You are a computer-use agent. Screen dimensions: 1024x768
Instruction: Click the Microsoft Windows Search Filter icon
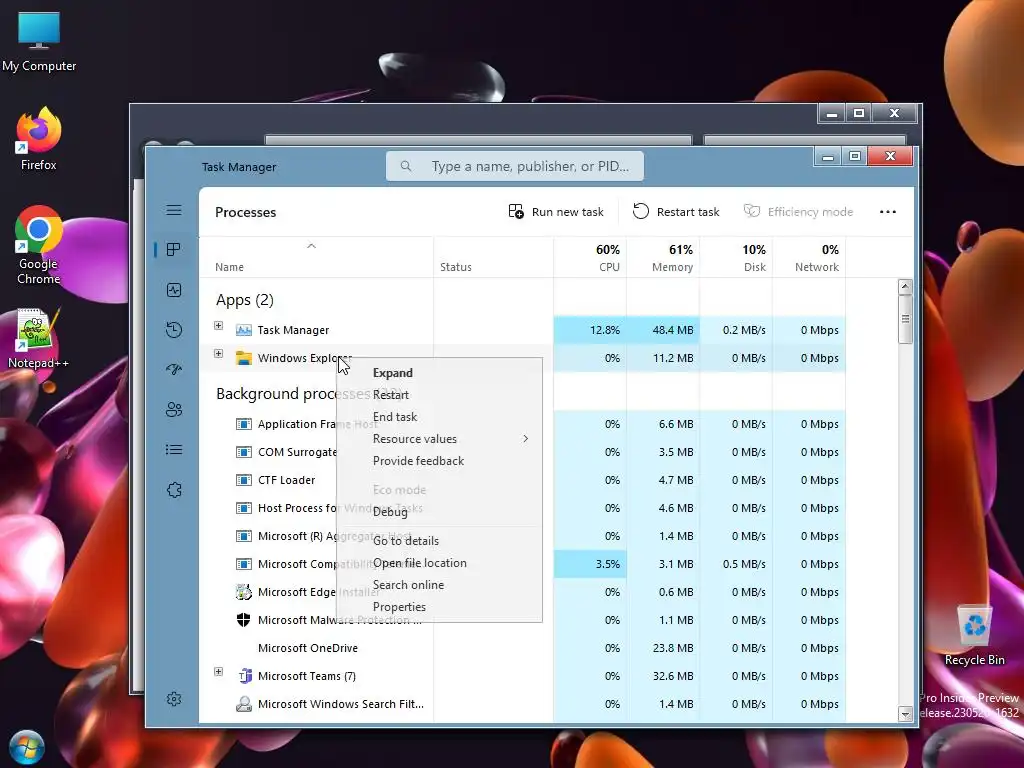pyautogui.click(x=244, y=704)
